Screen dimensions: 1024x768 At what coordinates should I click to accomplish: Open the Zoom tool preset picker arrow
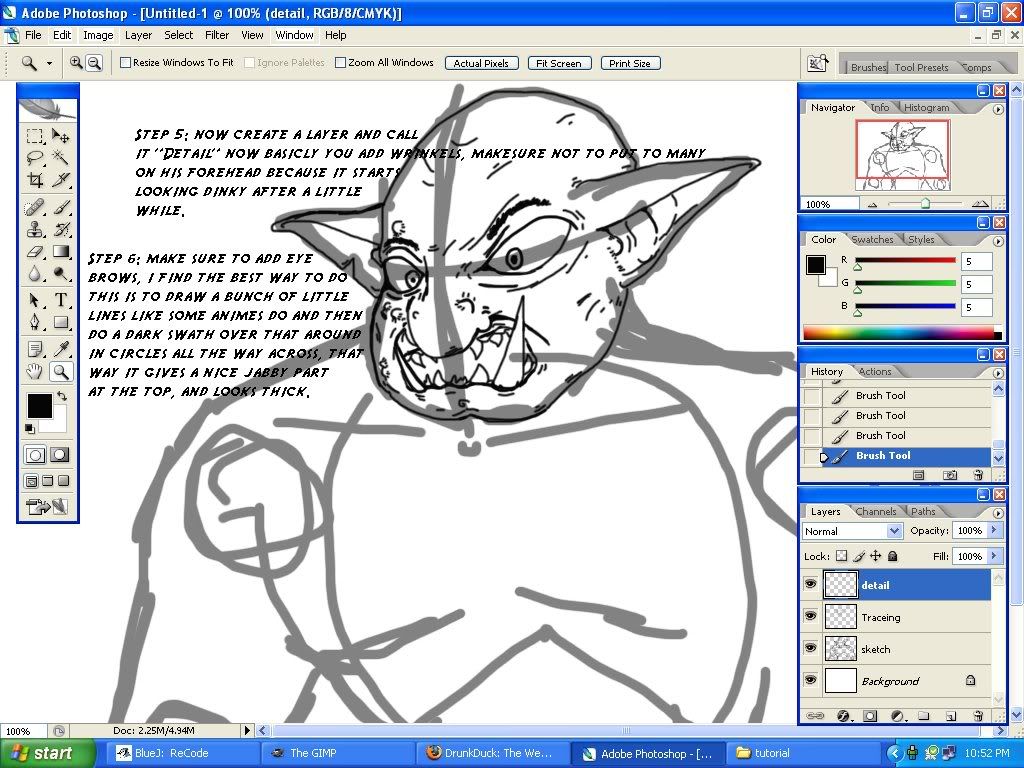[49, 63]
